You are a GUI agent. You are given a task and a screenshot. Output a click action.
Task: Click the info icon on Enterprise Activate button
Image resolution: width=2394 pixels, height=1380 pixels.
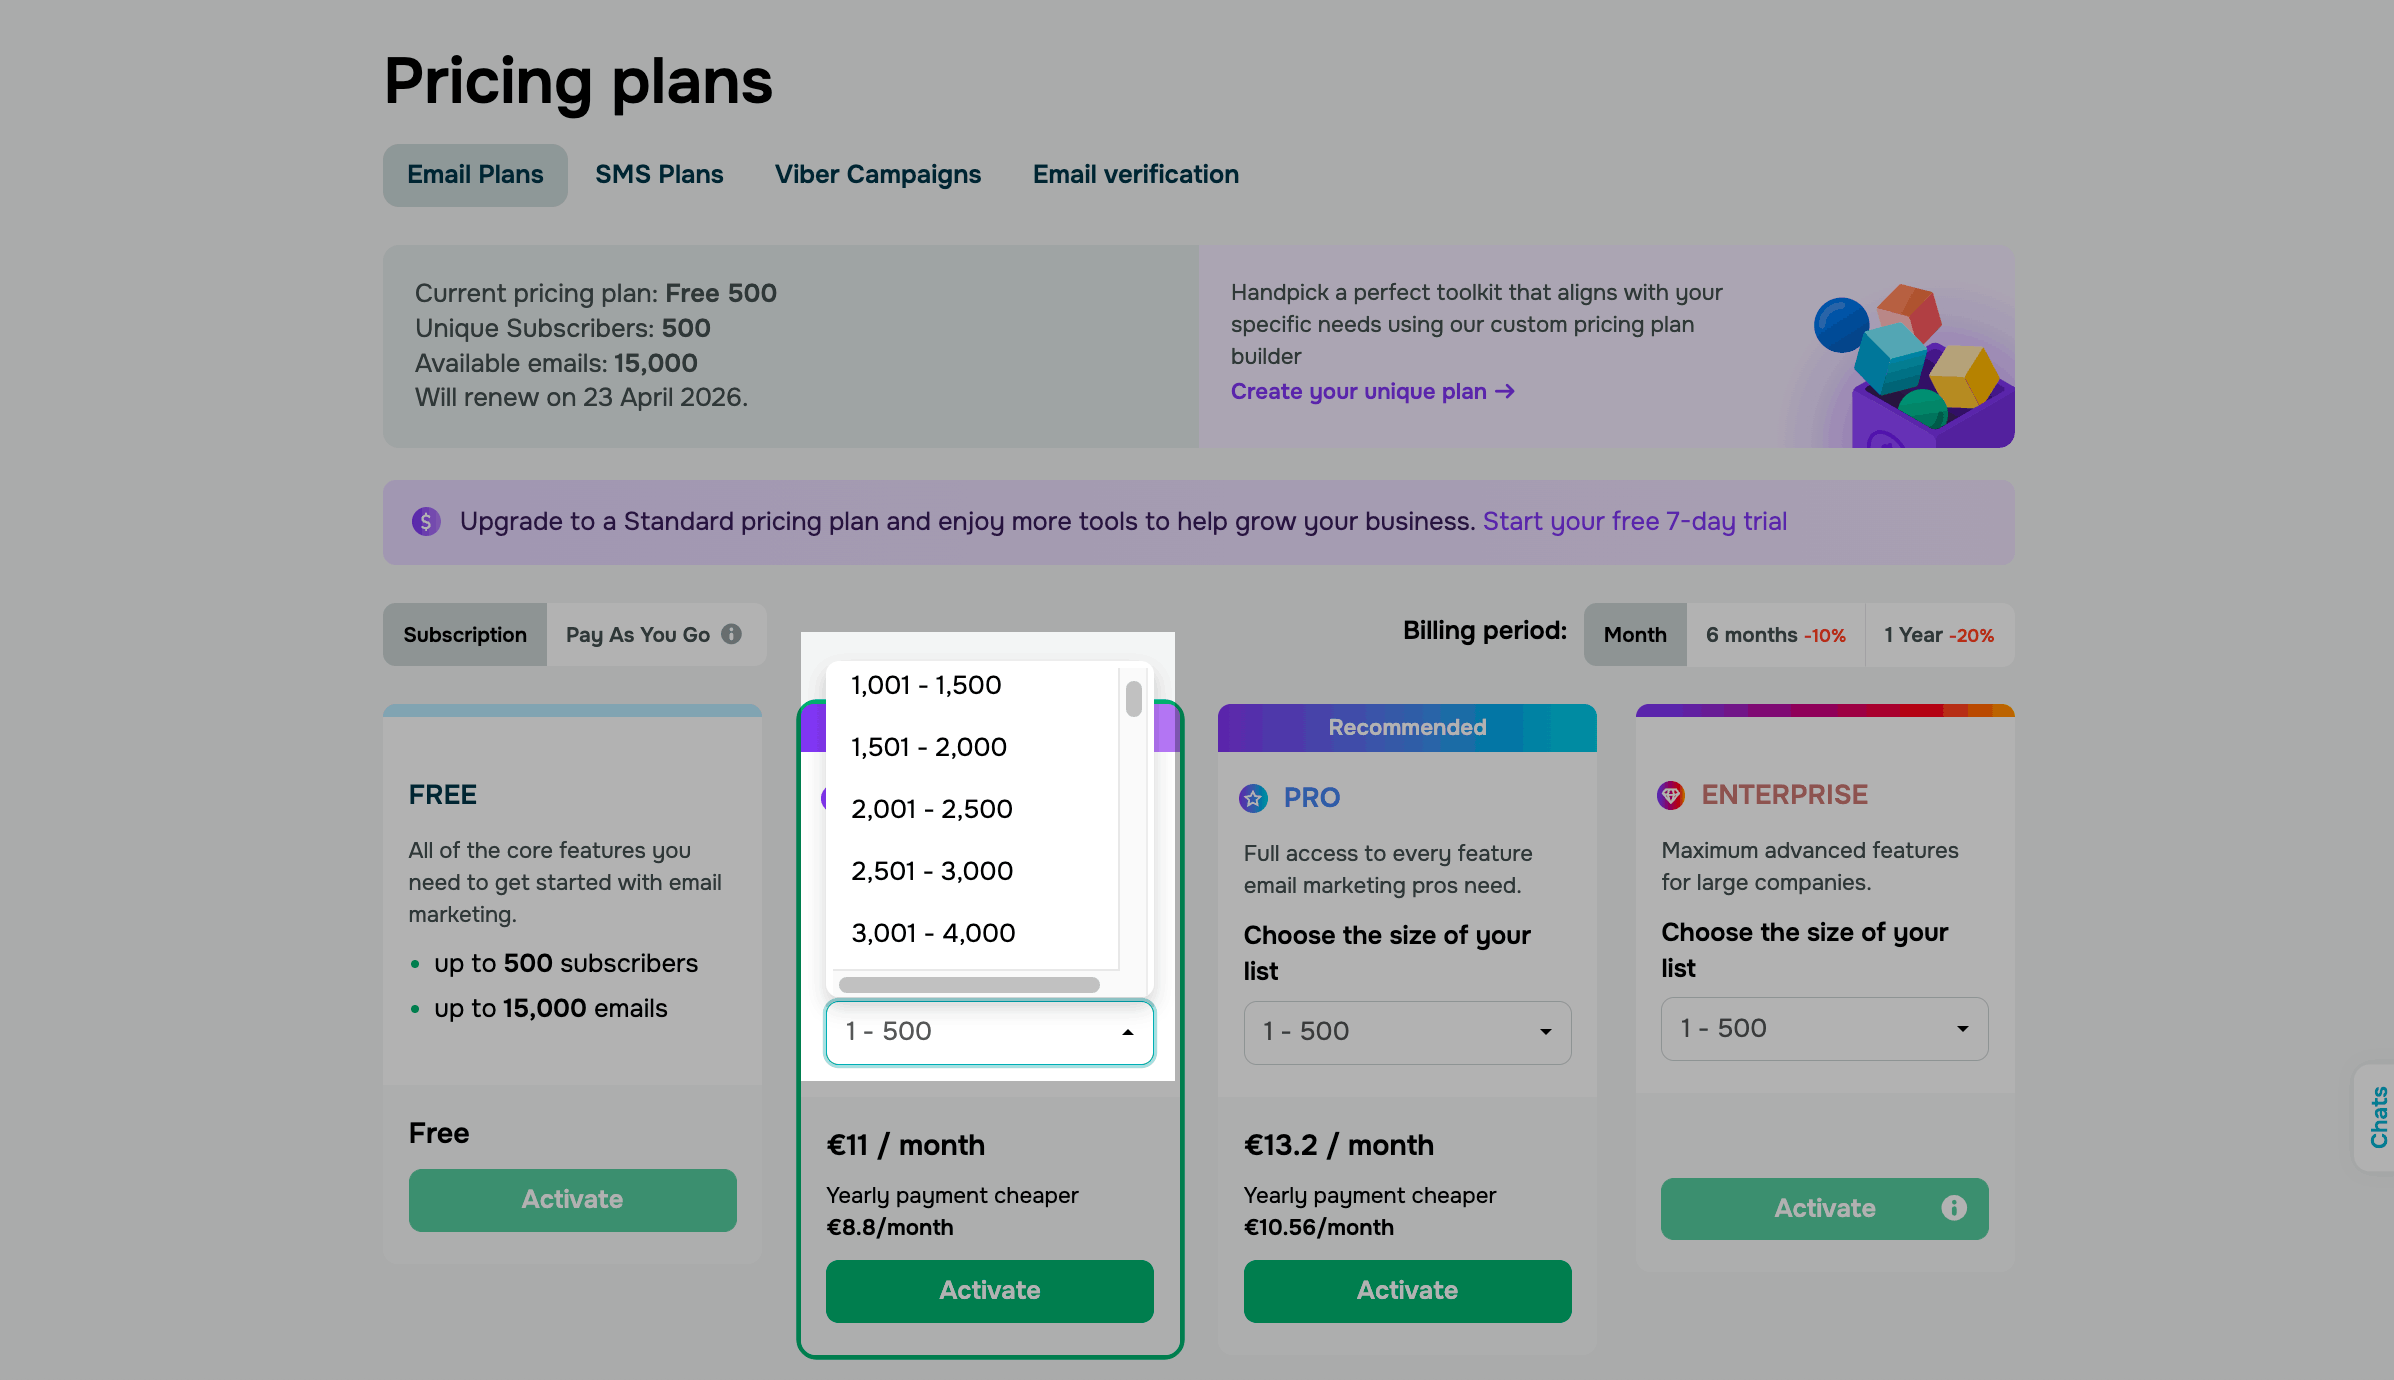click(x=1953, y=1208)
